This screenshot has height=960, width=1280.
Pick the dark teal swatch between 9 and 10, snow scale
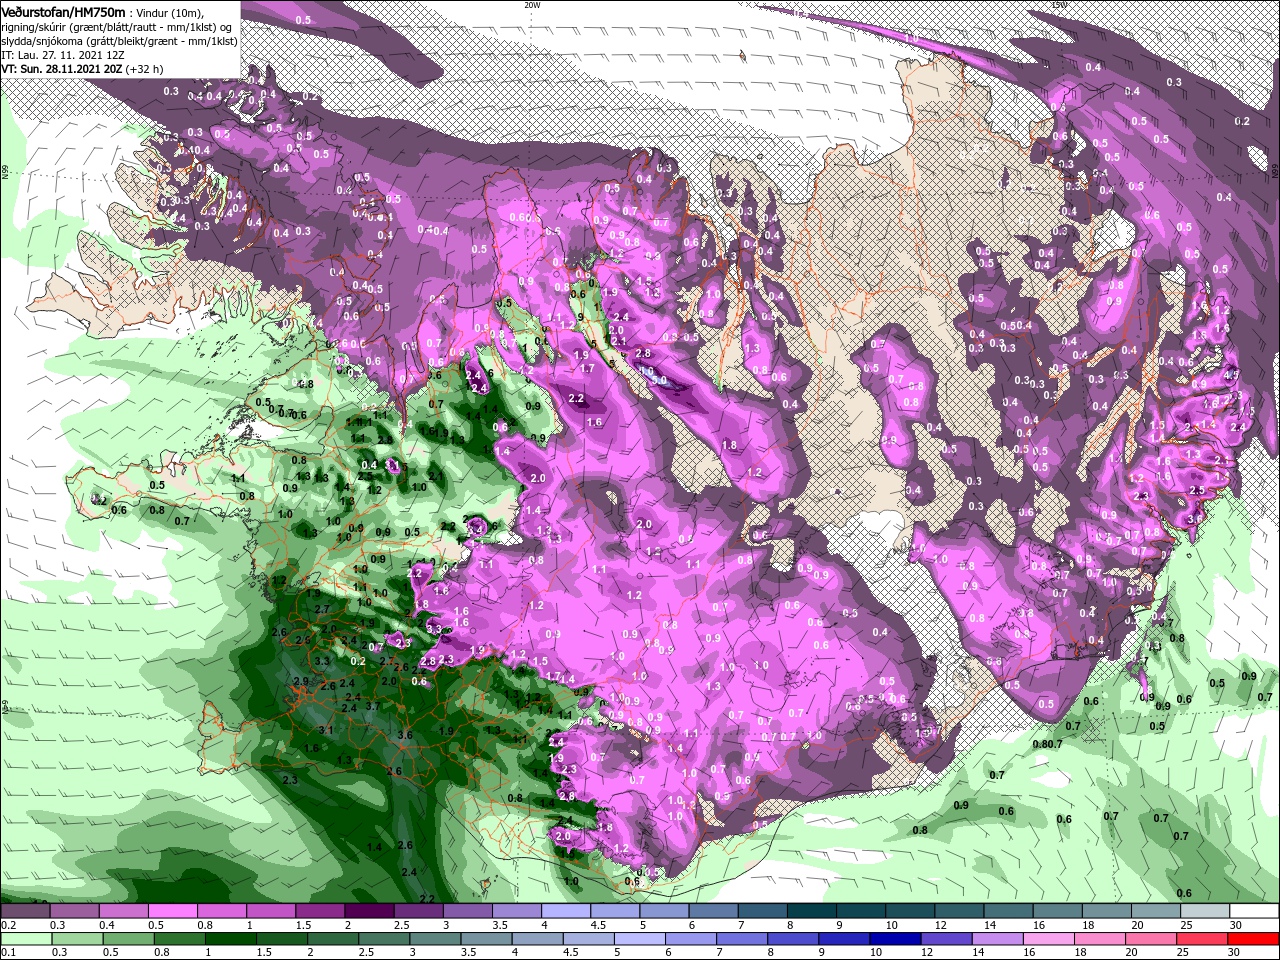[861, 911]
